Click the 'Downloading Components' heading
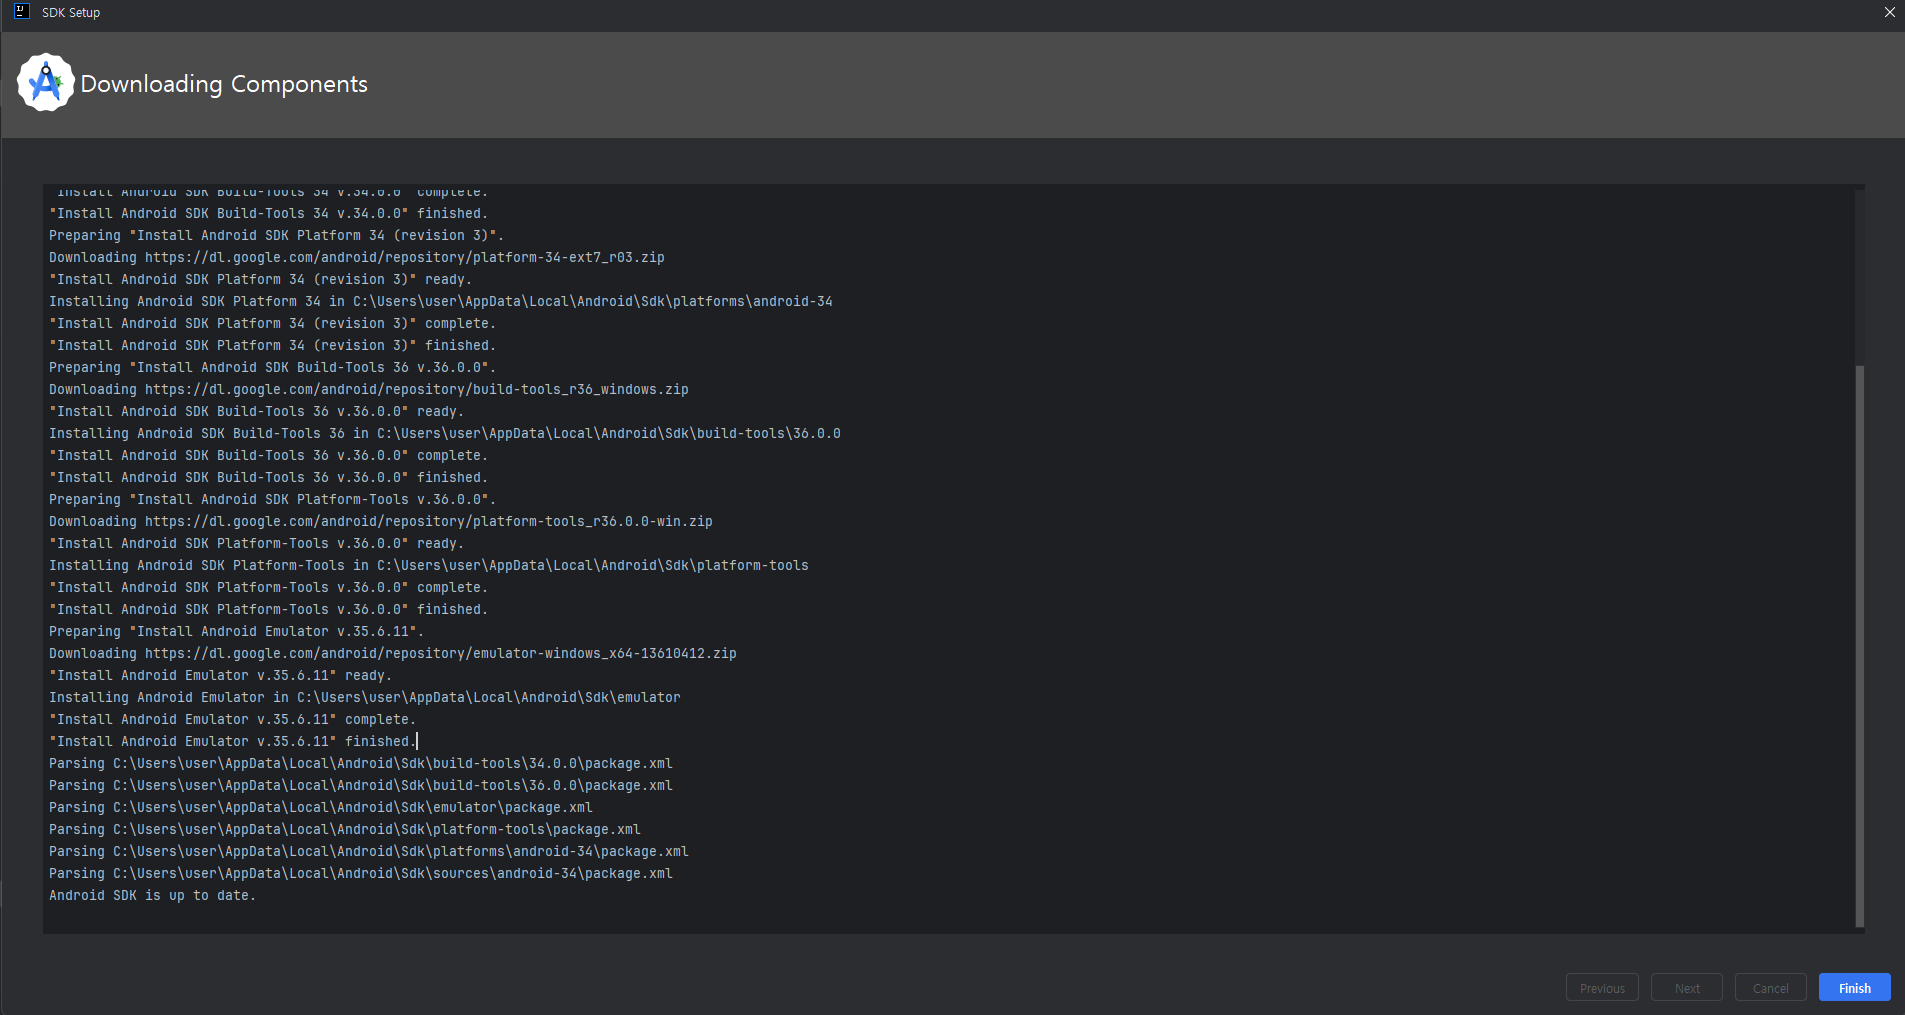Viewport: 1905px width, 1015px height. (x=224, y=84)
